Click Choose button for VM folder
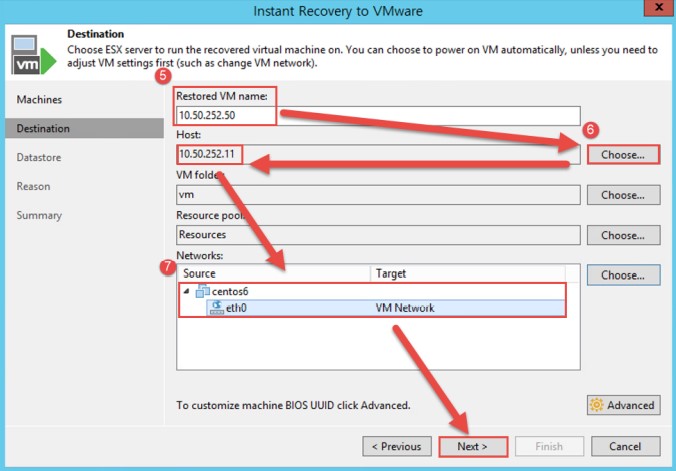This screenshot has height=471, width=676. pyautogui.click(x=623, y=195)
